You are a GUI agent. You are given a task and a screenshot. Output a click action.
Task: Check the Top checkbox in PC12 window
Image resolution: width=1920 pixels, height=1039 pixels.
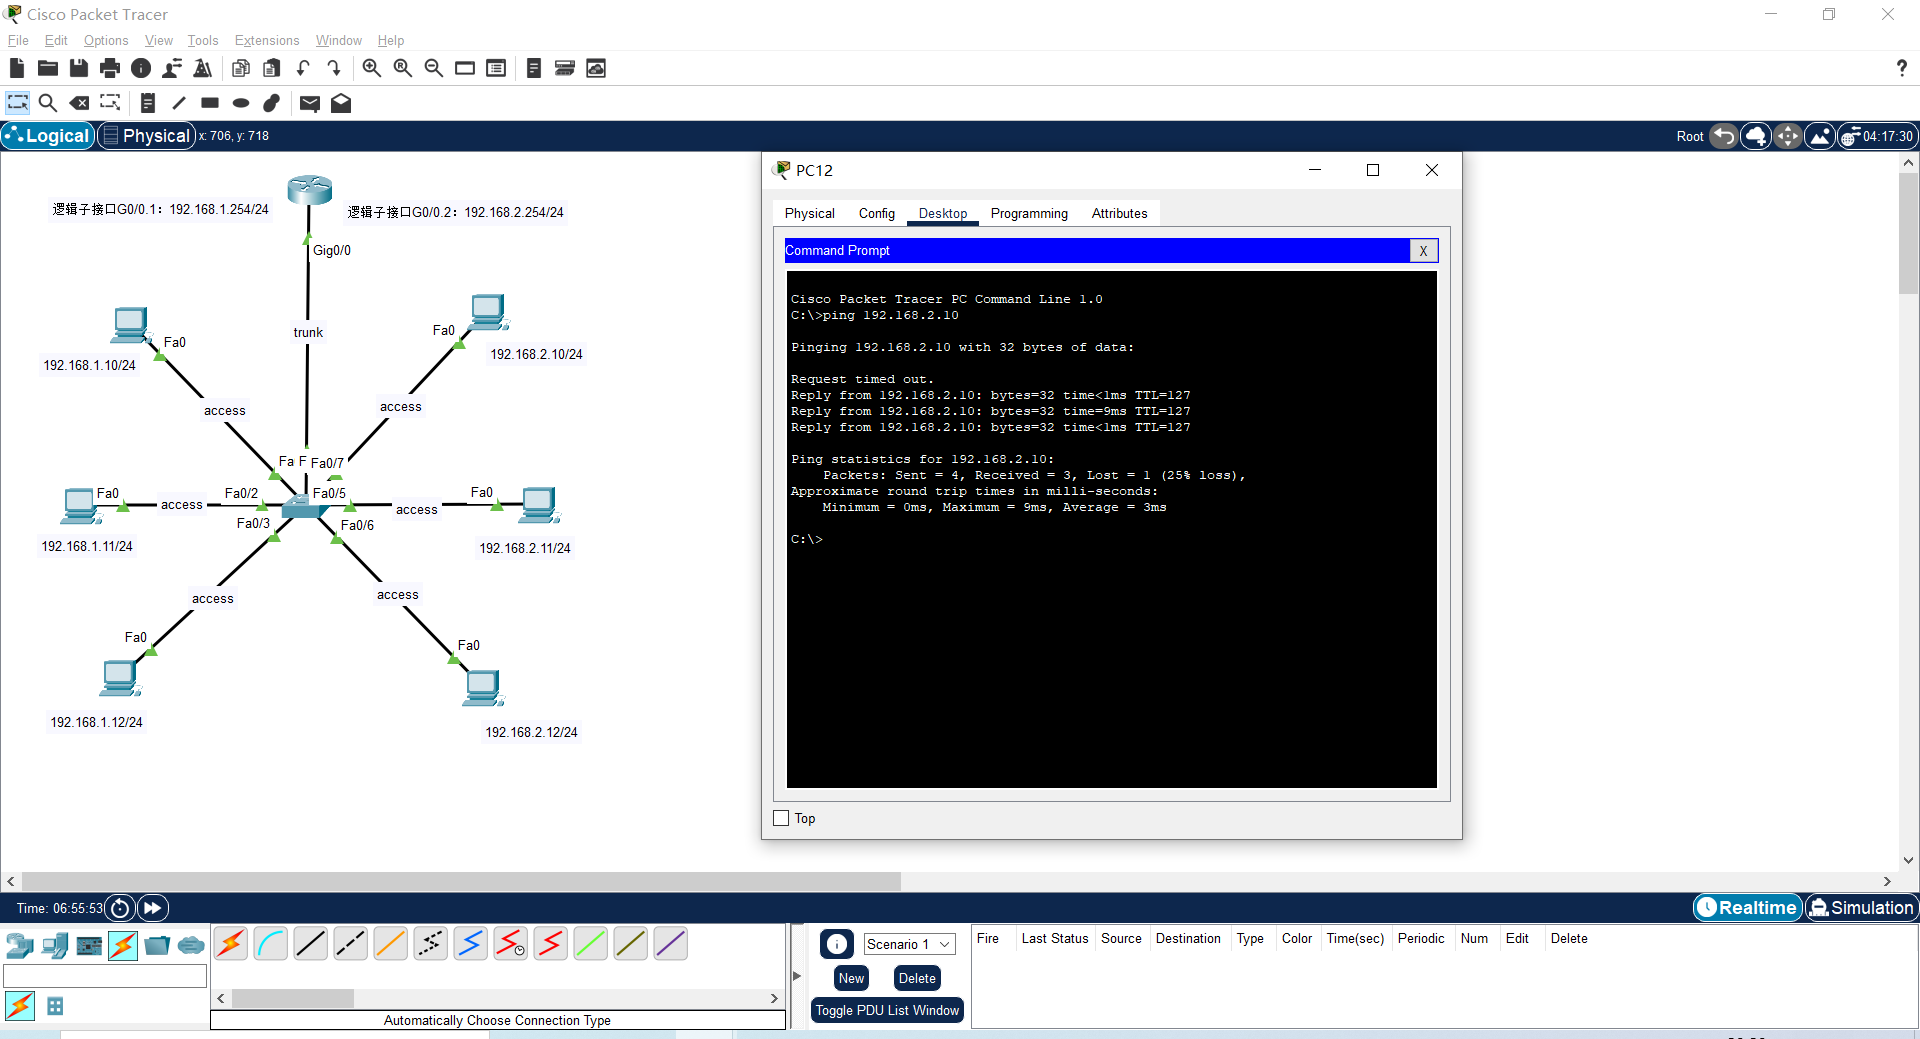(782, 818)
